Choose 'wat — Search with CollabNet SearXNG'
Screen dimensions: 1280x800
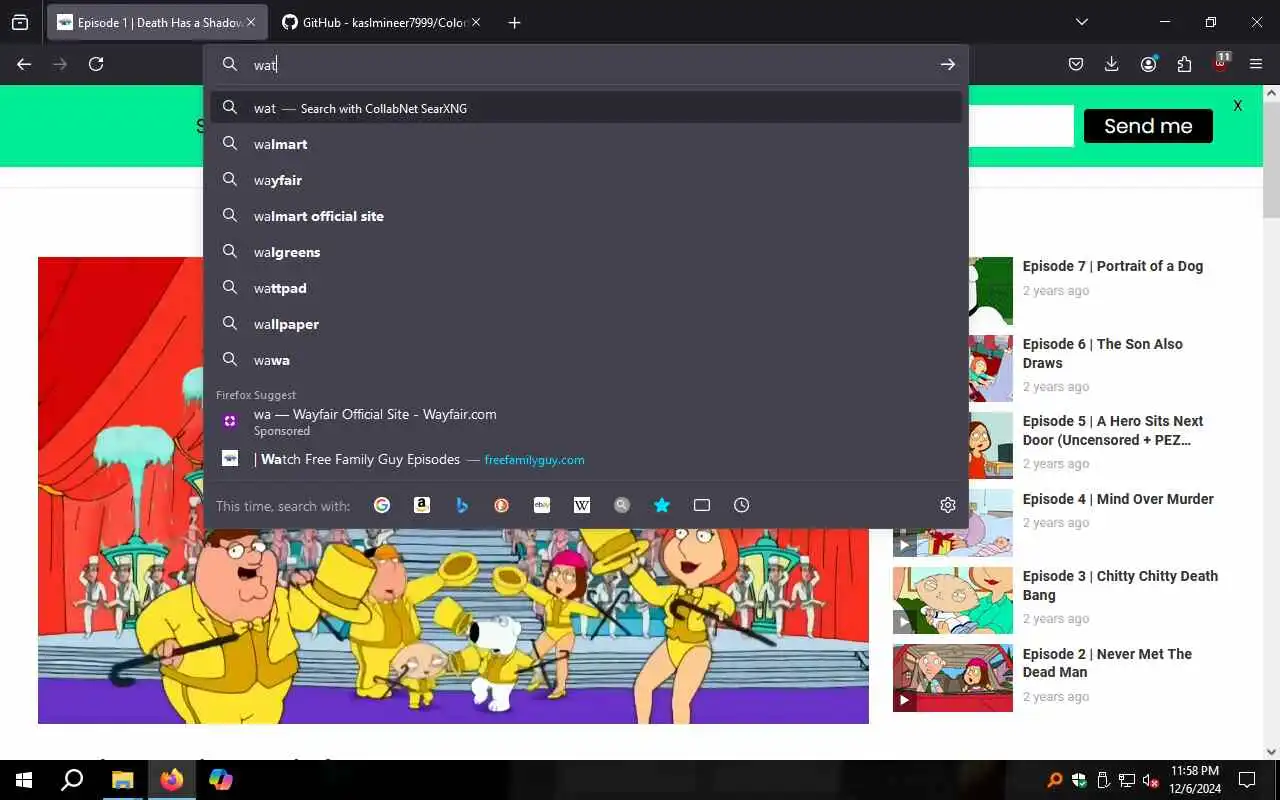pyautogui.click(x=586, y=108)
